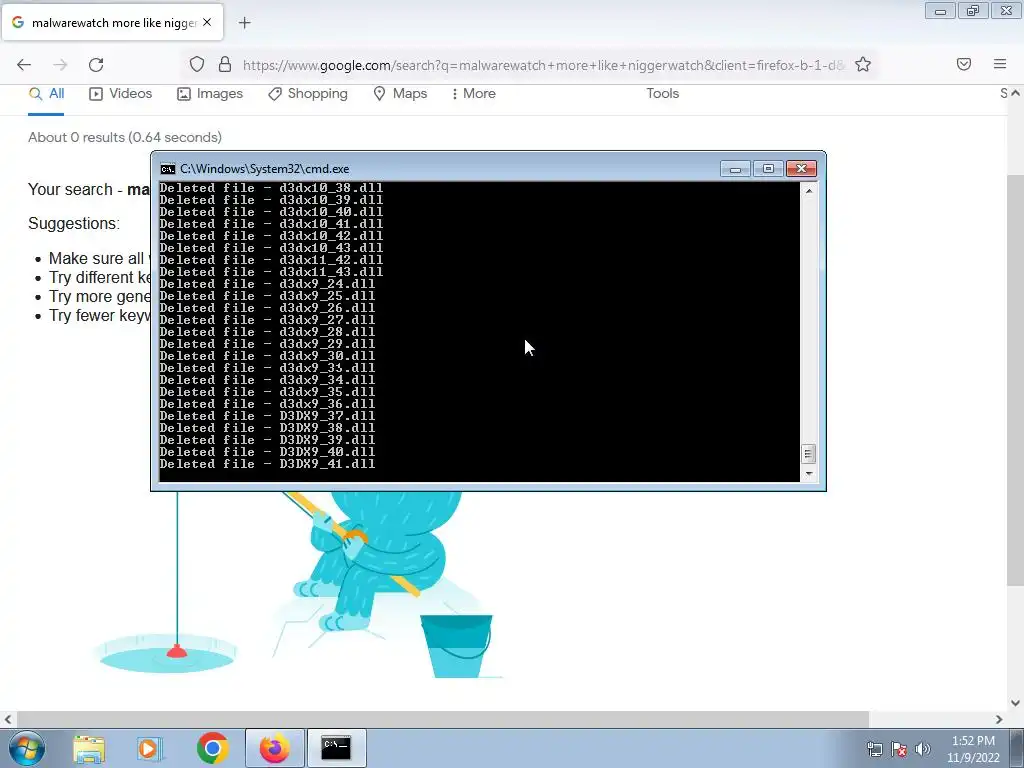
Task: Click the browser page scroll up arrow
Action: click(1016, 93)
